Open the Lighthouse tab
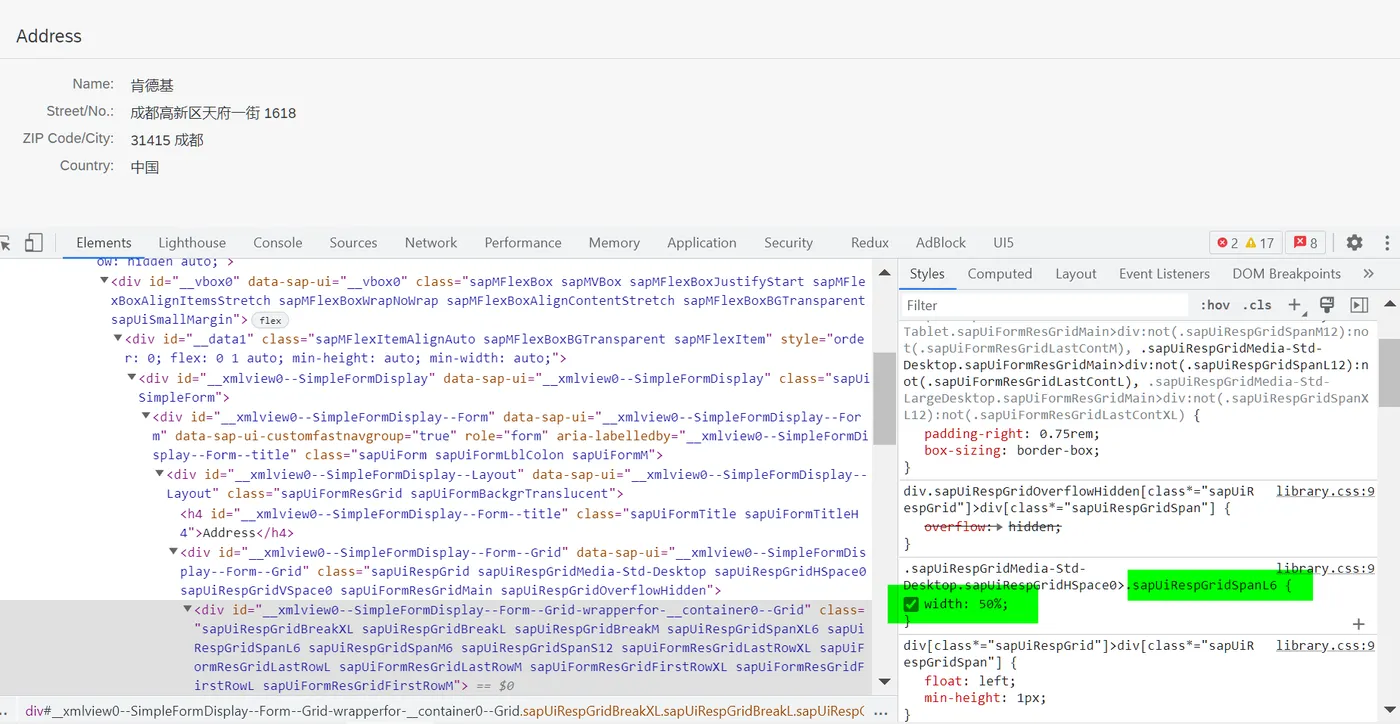This screenshot has width=1400, height=724. [x=192, y=243]
